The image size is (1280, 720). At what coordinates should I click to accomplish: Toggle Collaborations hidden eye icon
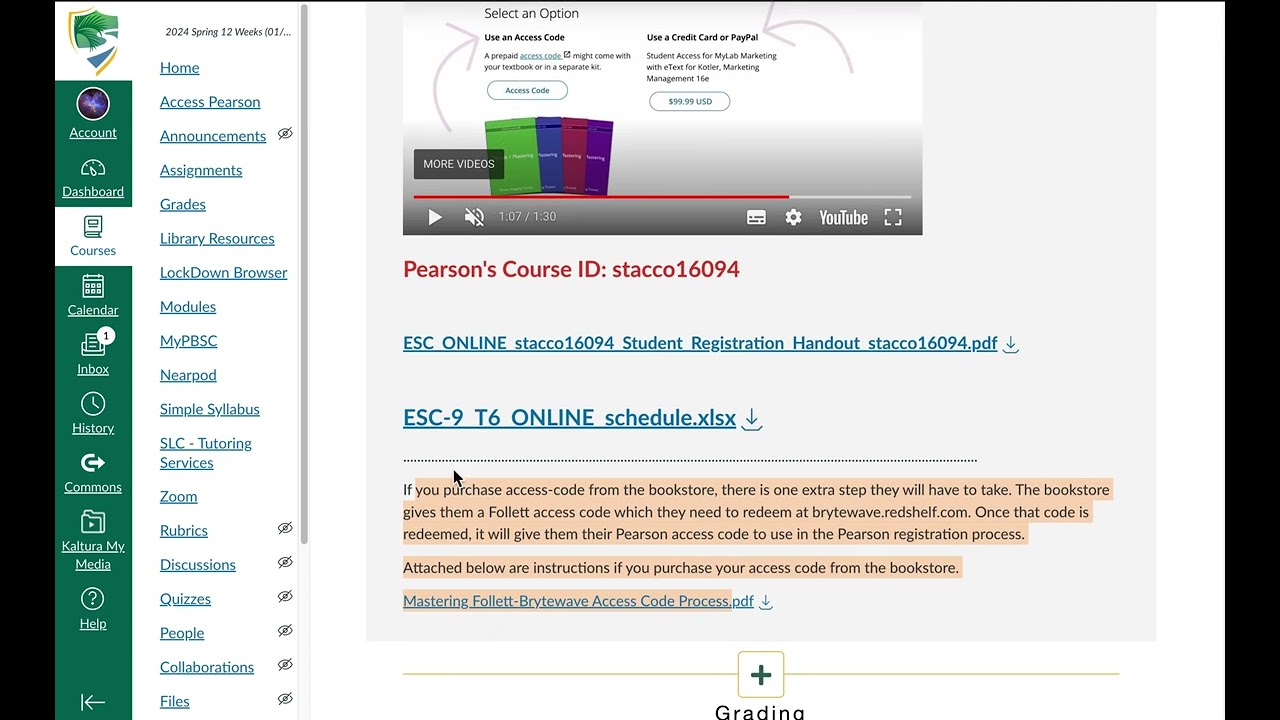pos(285,664)
